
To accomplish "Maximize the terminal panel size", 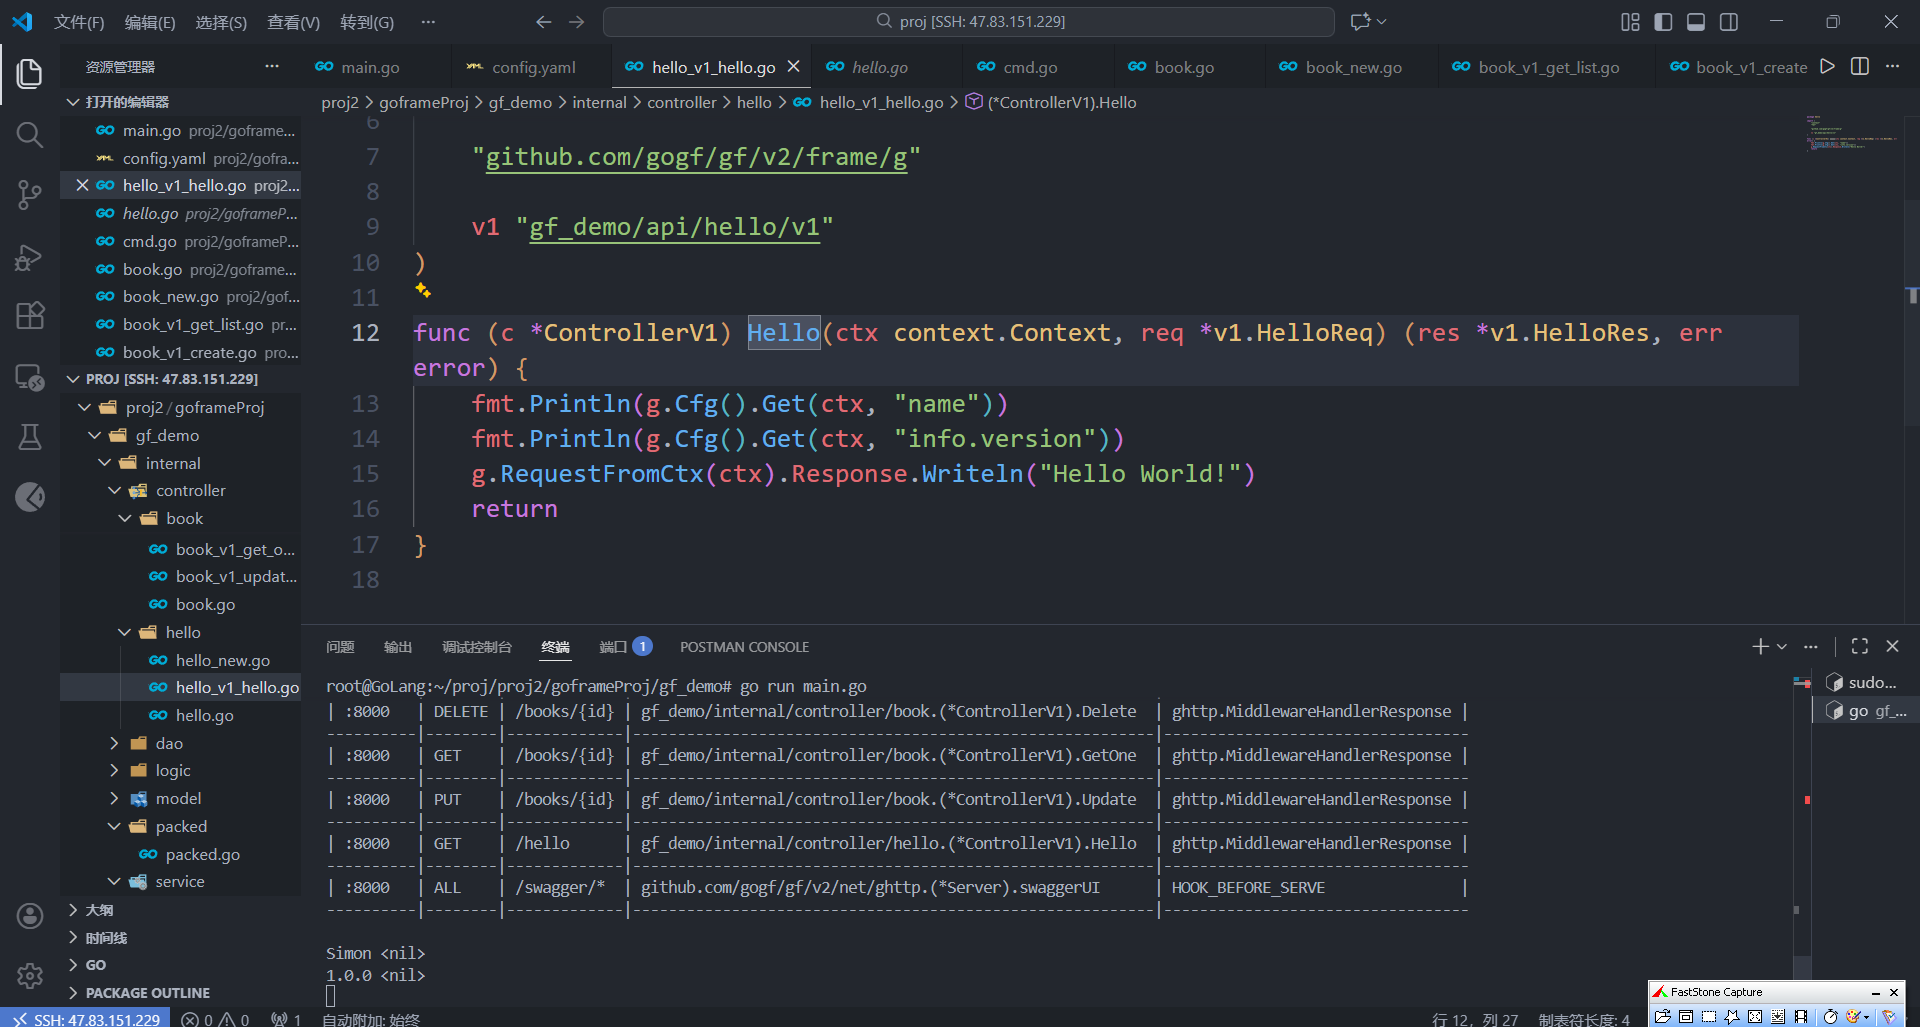I will pyautogui.click(x=1860, y=647).
